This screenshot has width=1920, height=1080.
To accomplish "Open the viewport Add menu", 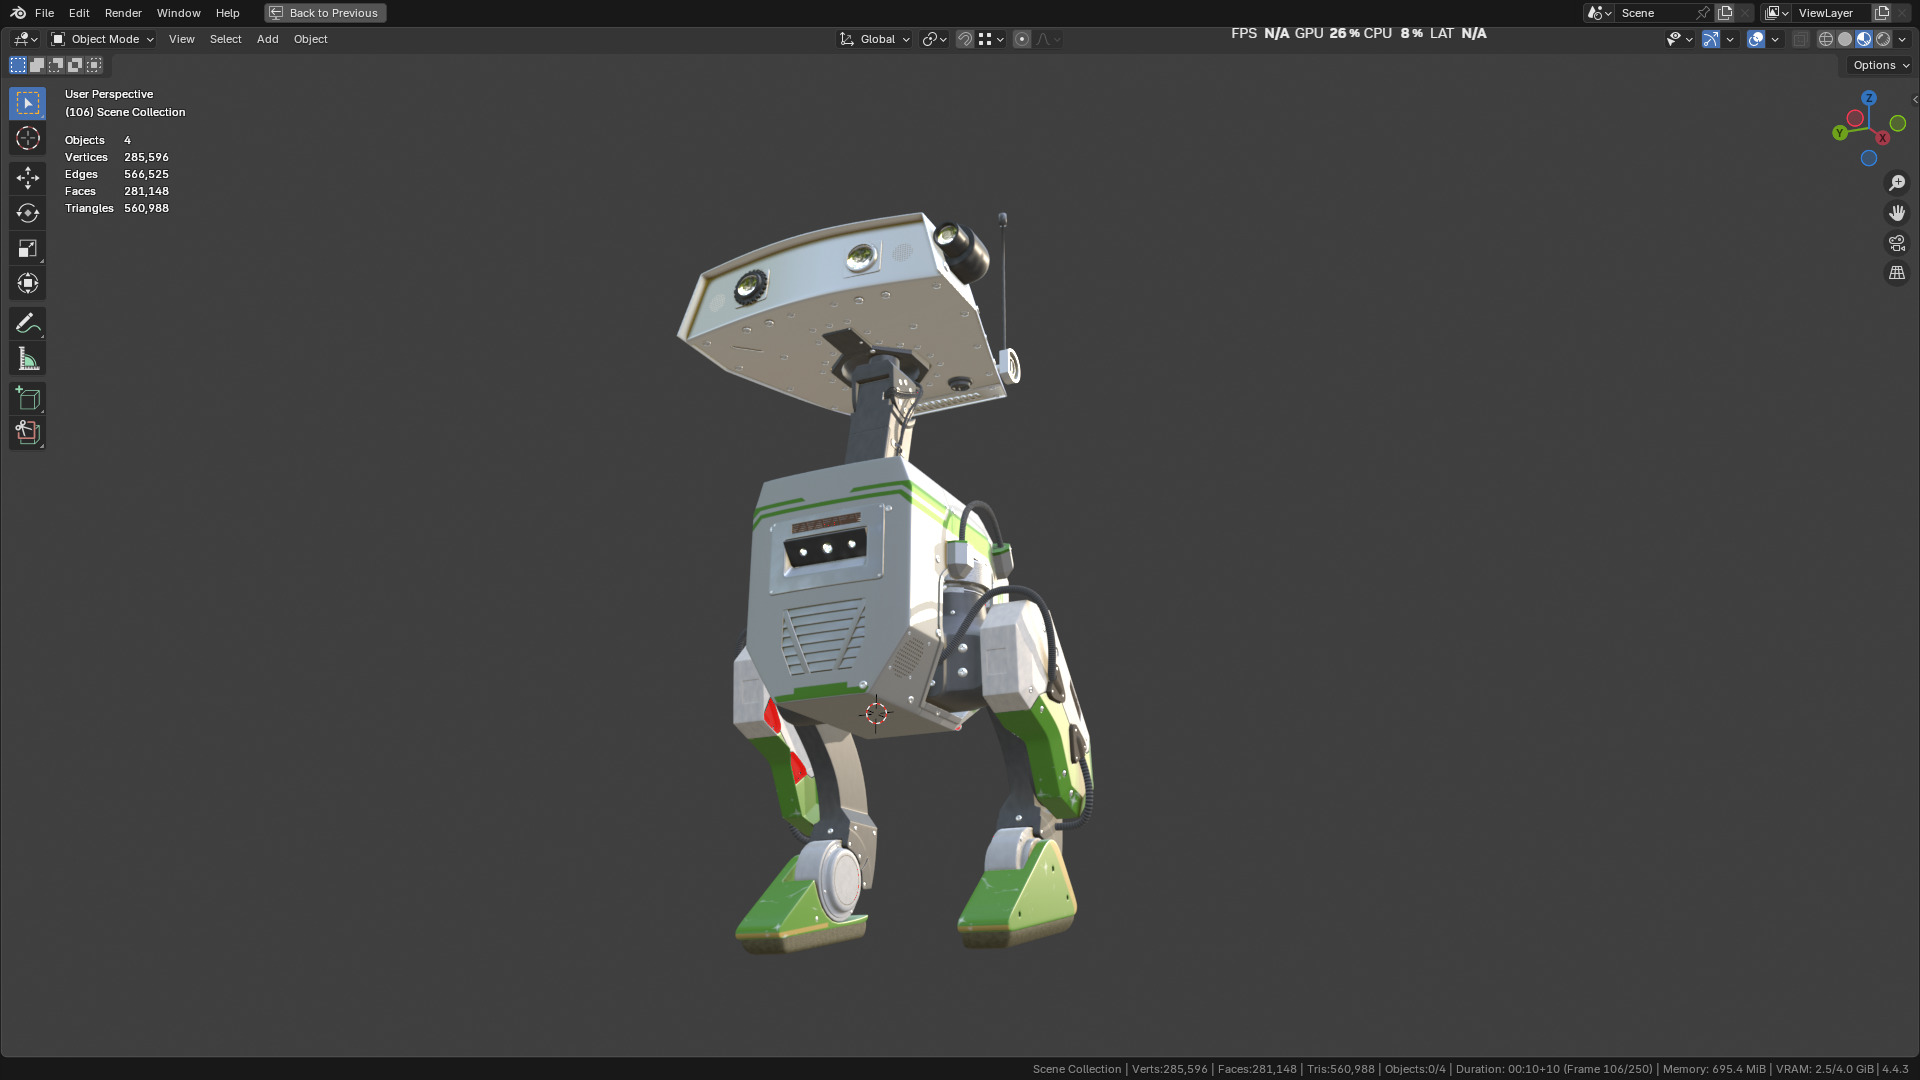I will click(267, 39).
